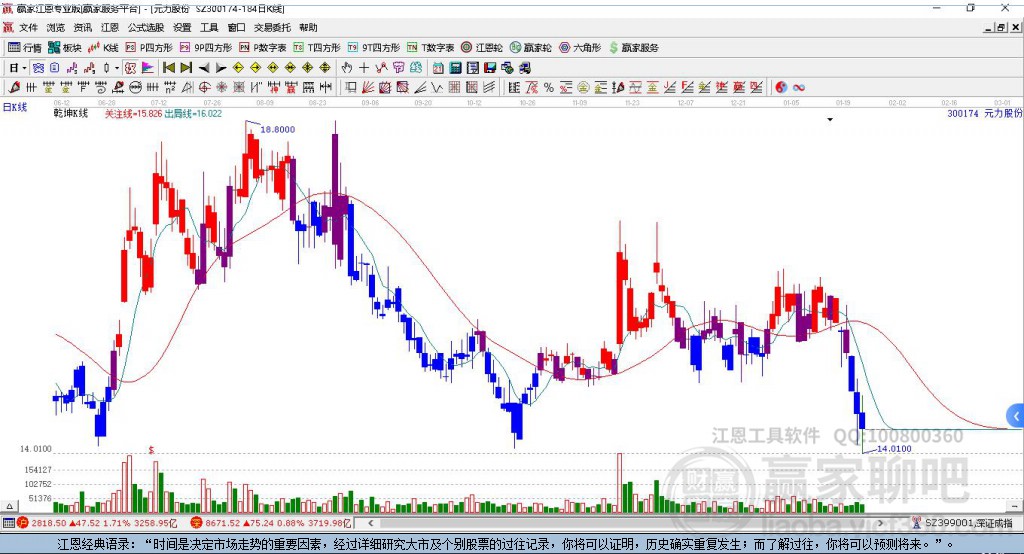
Task: Open 赢家服务 with the dollar icon
Action: point(633,48)
